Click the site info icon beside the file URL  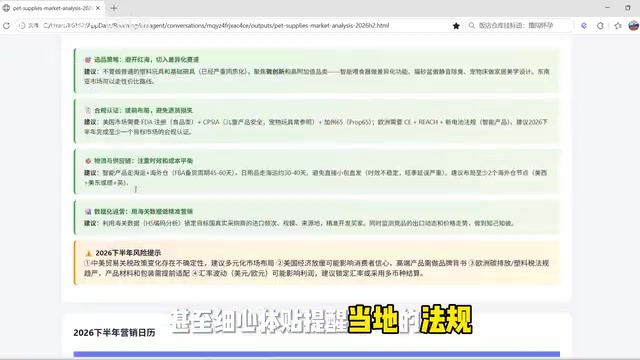(x=22, y=25)
